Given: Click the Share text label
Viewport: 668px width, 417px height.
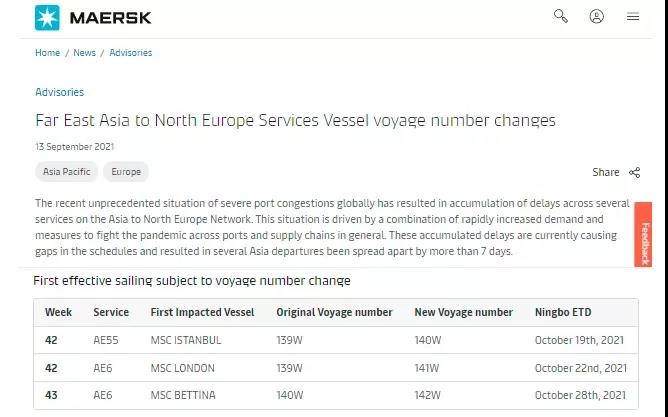Looking at the screenshot, I should (x=605, y=172).
